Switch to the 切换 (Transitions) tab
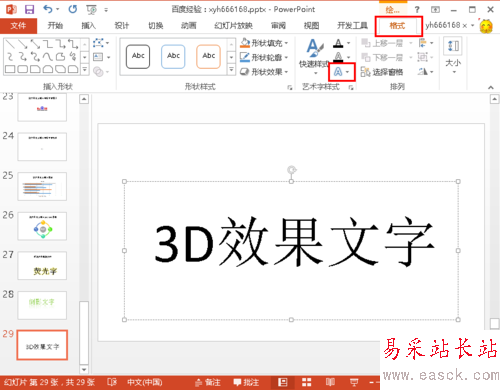Image resolution: width=500 pixels, height=390 pixels. [x=155, y=26]
